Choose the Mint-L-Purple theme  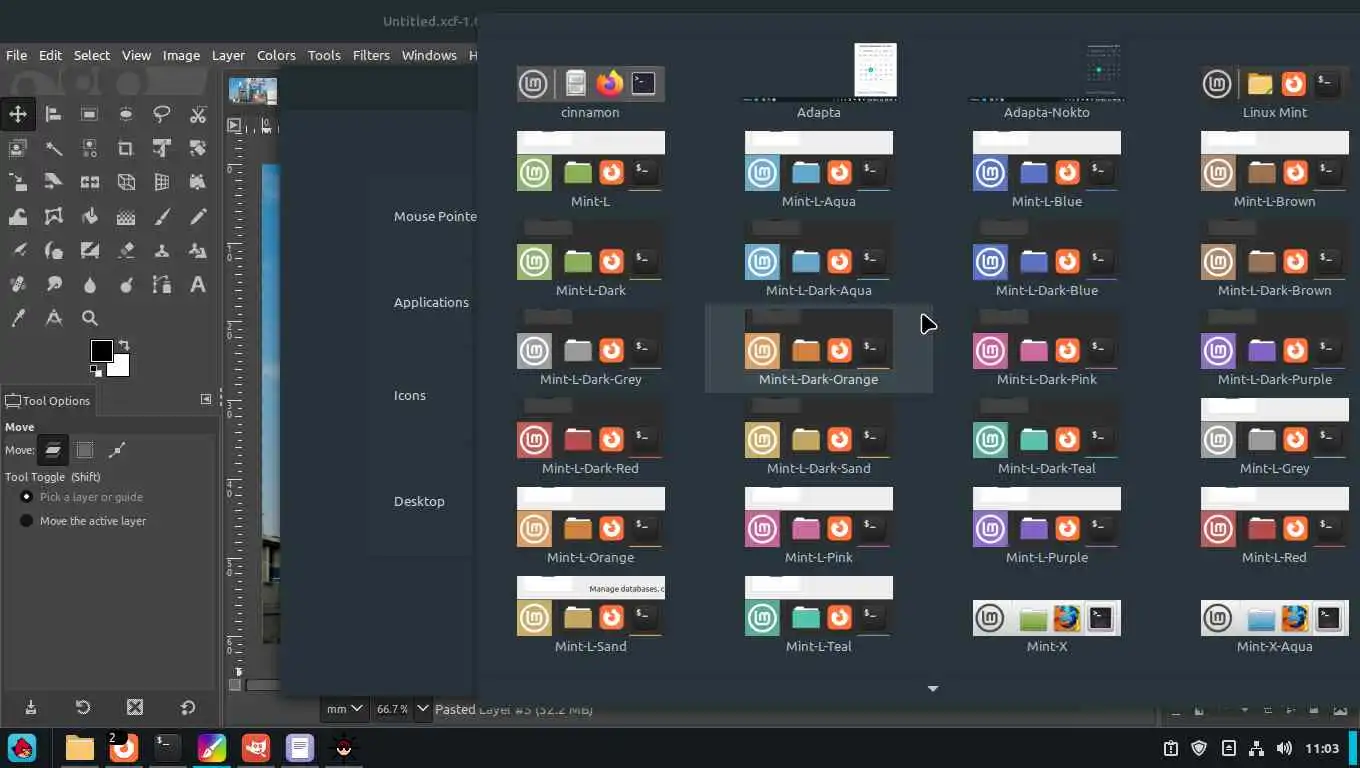point(1046,526)
